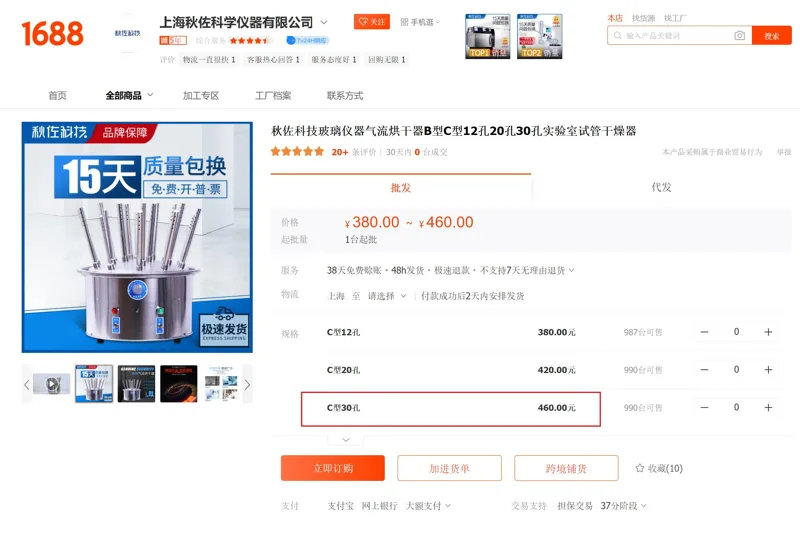The width and height of the screenshot is (800, 537).
Task: Click the 服务态度好 review tag
Action: pos(334,60)
